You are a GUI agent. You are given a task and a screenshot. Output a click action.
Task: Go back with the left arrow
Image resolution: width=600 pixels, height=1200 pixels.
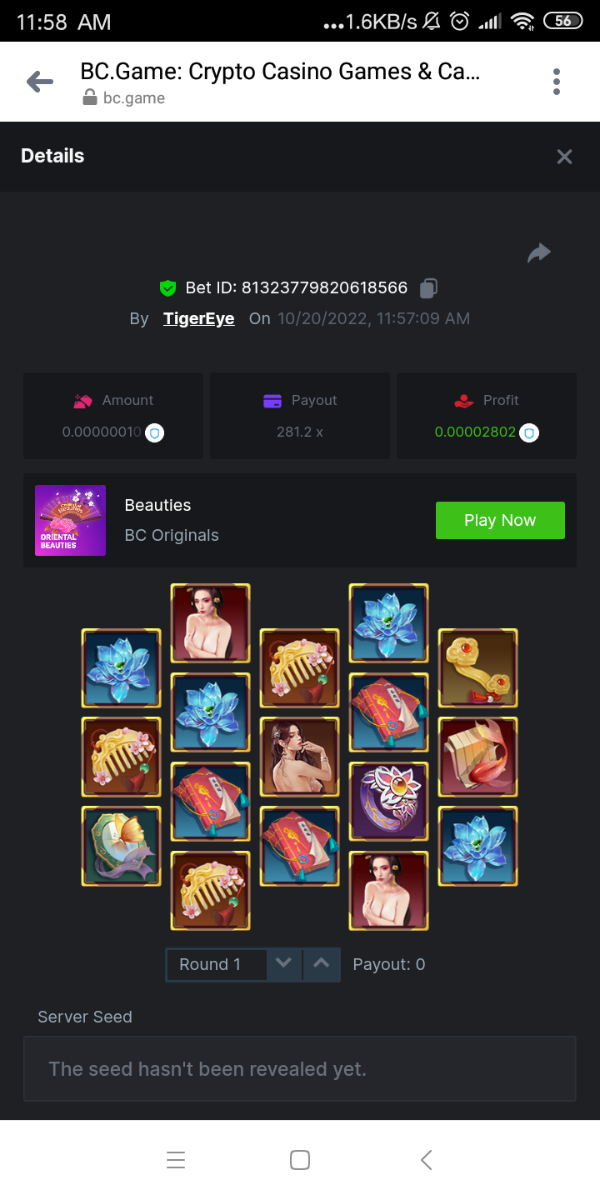tap(40, 82)
